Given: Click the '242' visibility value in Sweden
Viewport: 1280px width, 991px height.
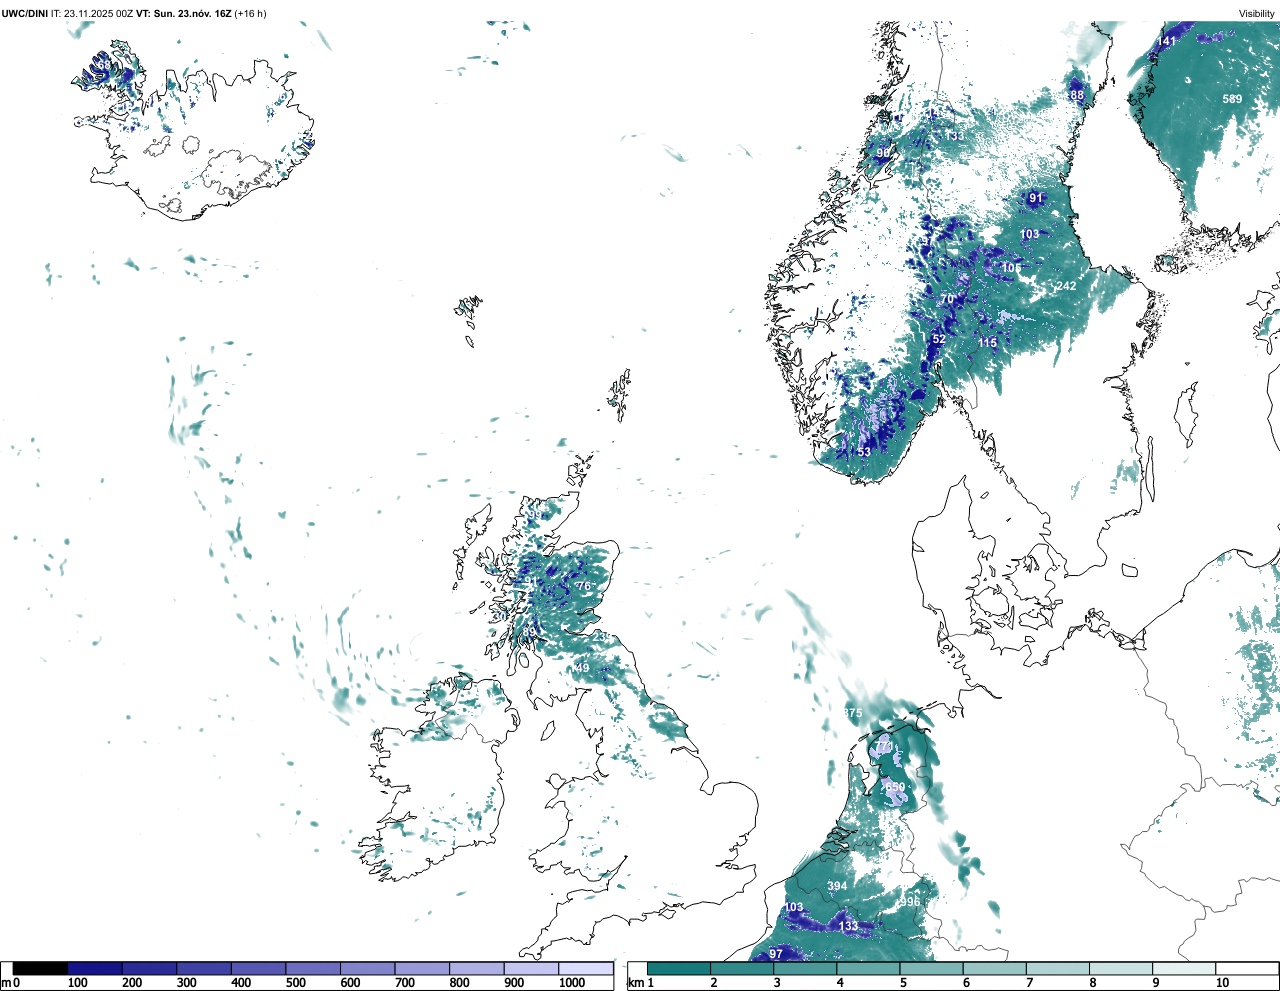Looking at the screenshot, I should click(1067, 286).
